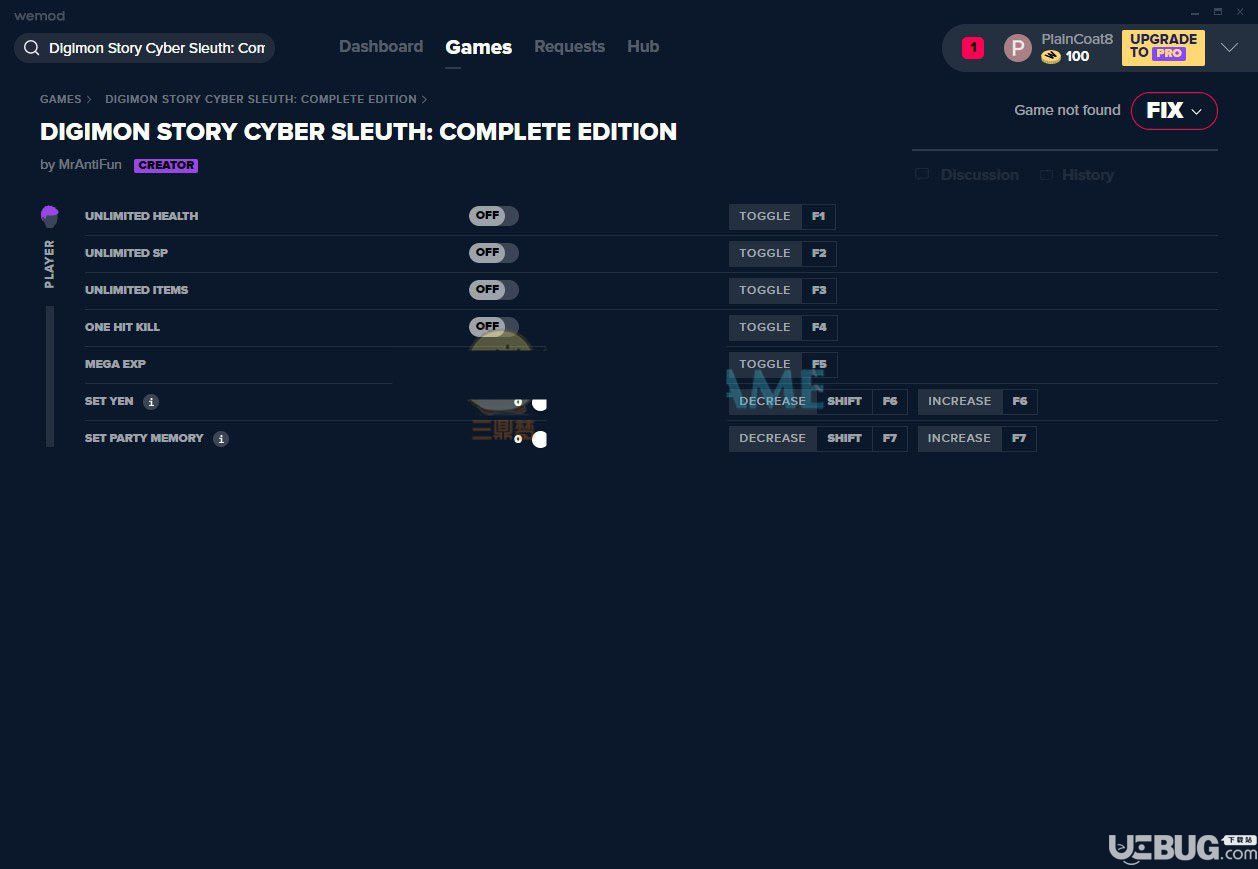
Task: Click the Toggle F2 hotkey for Unlimited SP
Action: pos(782,253)
